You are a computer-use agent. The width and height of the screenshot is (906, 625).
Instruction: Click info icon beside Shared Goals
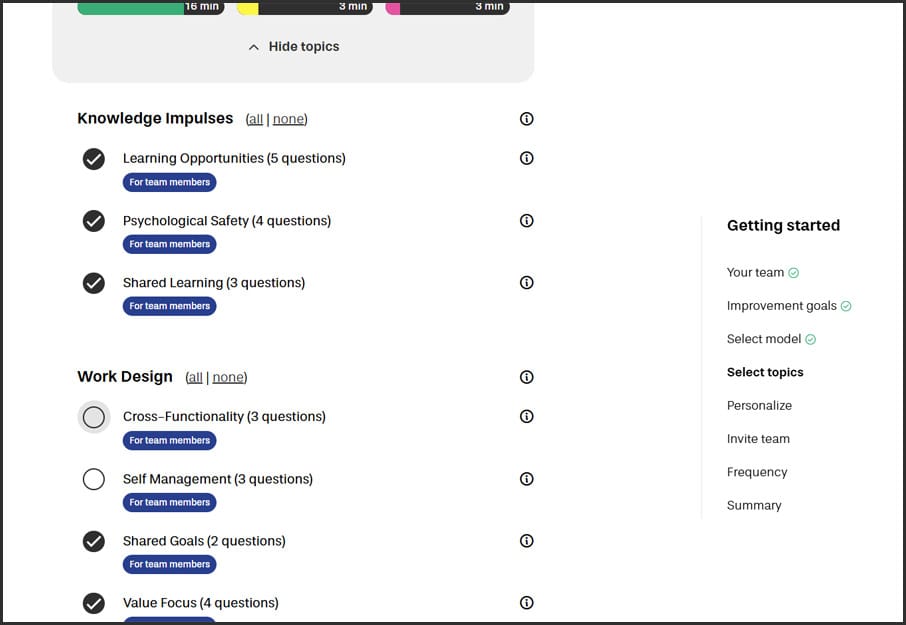[527, 541]
